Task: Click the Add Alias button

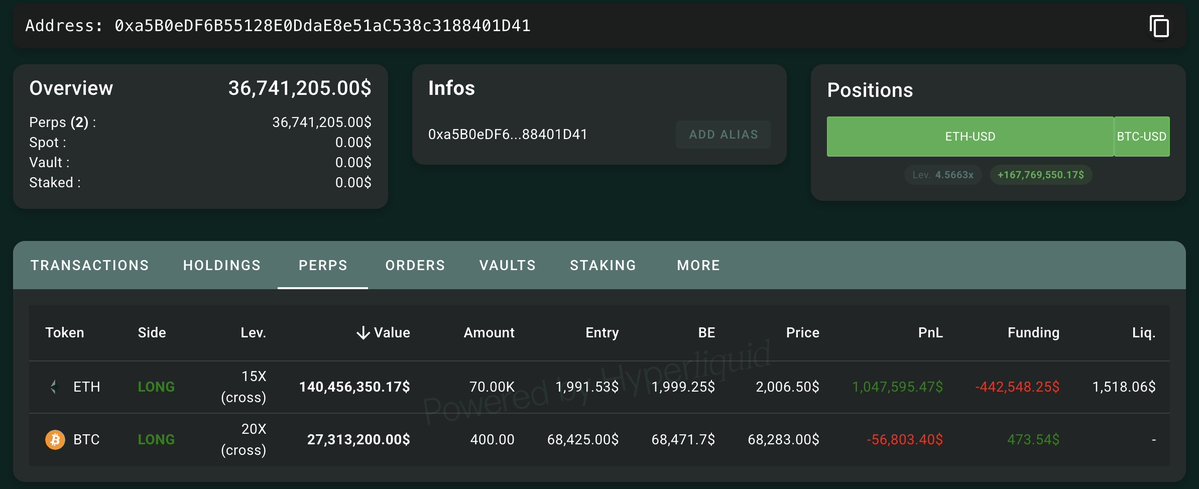Action: point(723,134)
